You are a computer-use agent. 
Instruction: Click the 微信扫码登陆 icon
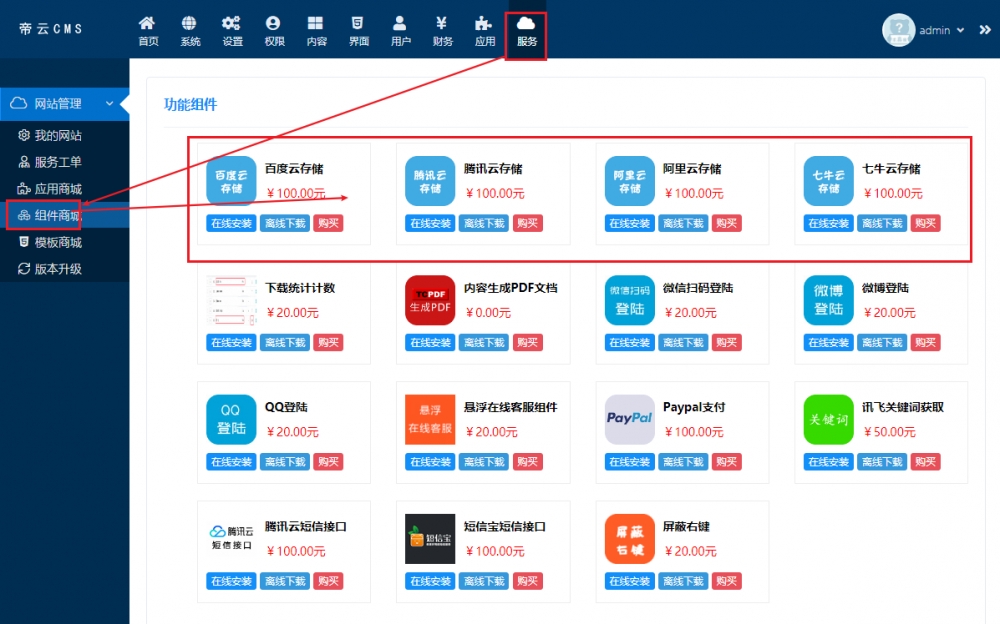629,301
